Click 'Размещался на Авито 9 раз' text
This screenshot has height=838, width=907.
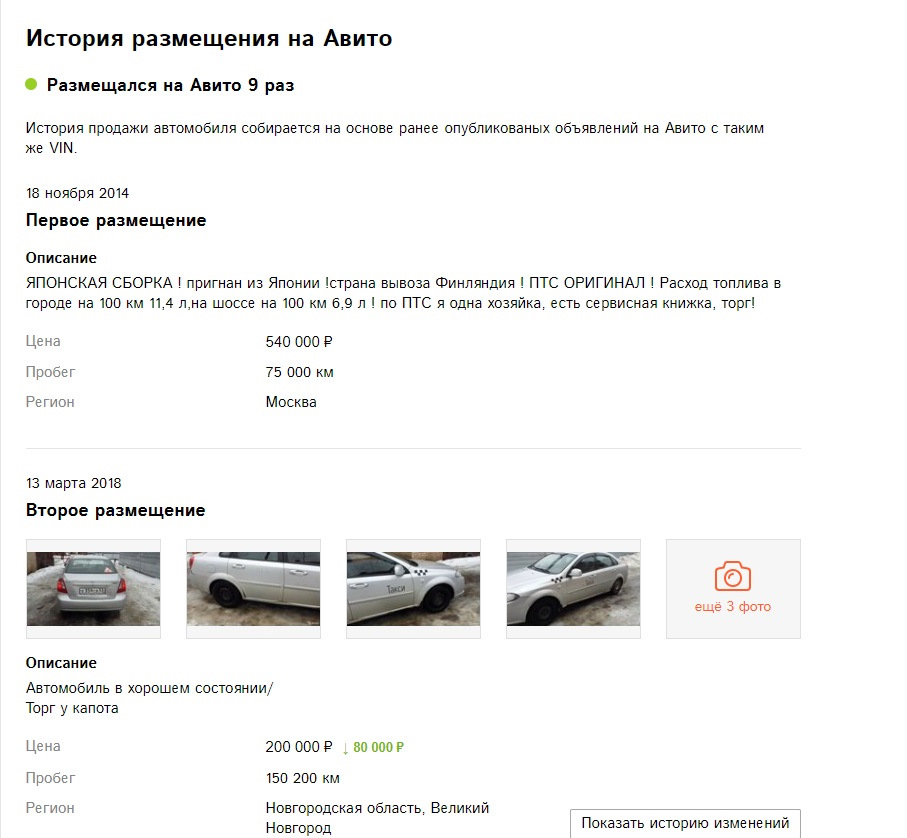(x=170, y=85)
